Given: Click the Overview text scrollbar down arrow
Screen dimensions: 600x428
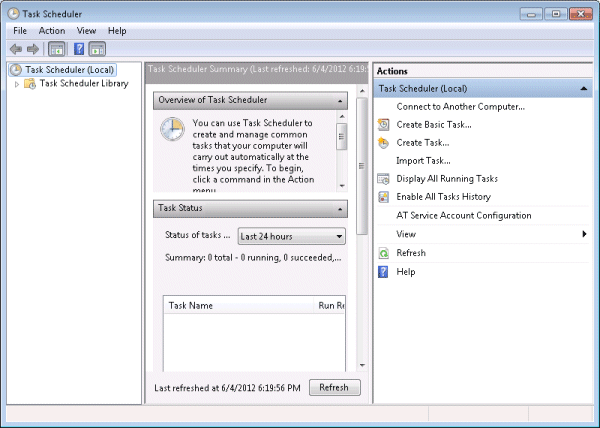Looking at the screenshot, I should 342,186.
